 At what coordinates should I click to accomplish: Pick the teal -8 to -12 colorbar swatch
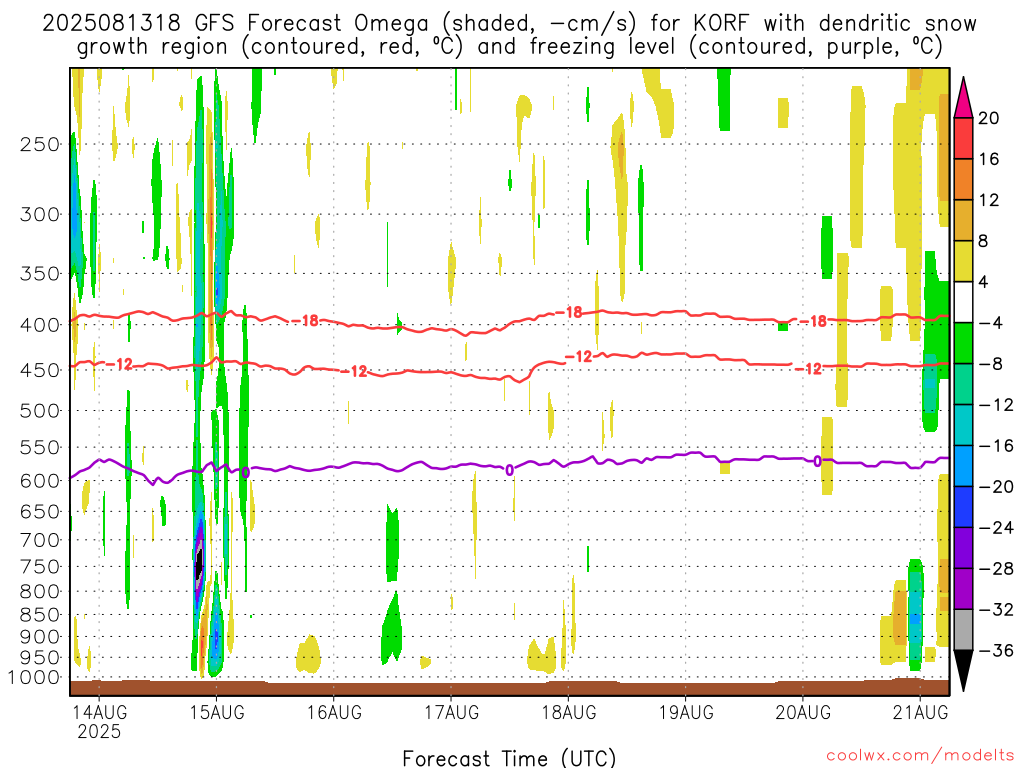click(x=963, y=384)
